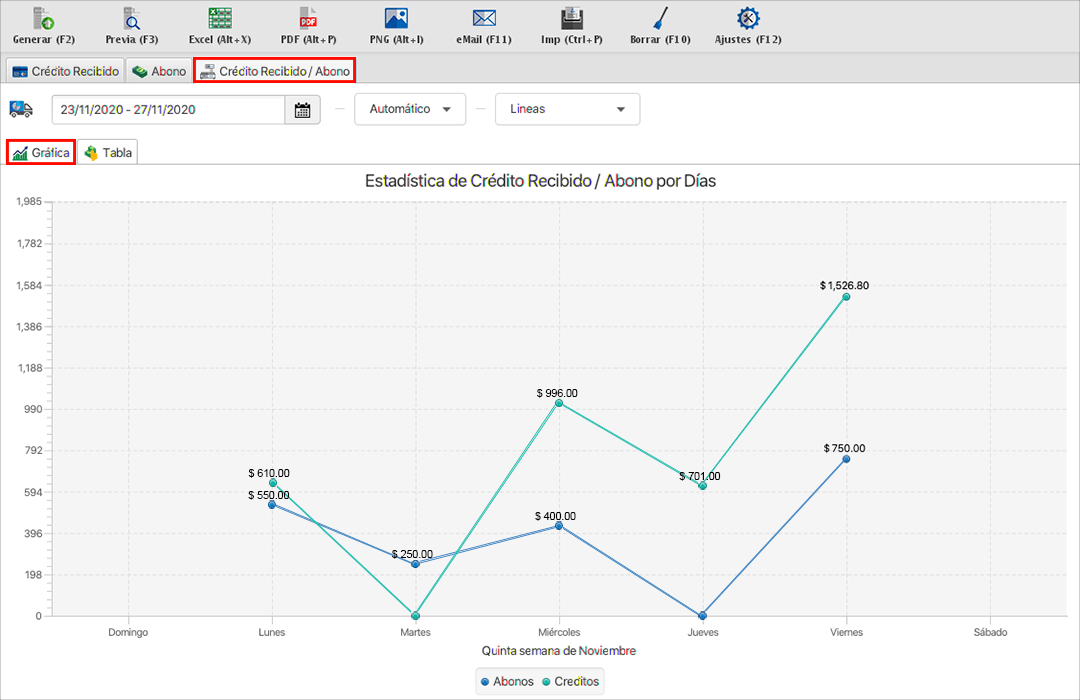Send report using eMail (F11) icon
The width and height of the screenshot is (1080, 700).
coord(484,18)
